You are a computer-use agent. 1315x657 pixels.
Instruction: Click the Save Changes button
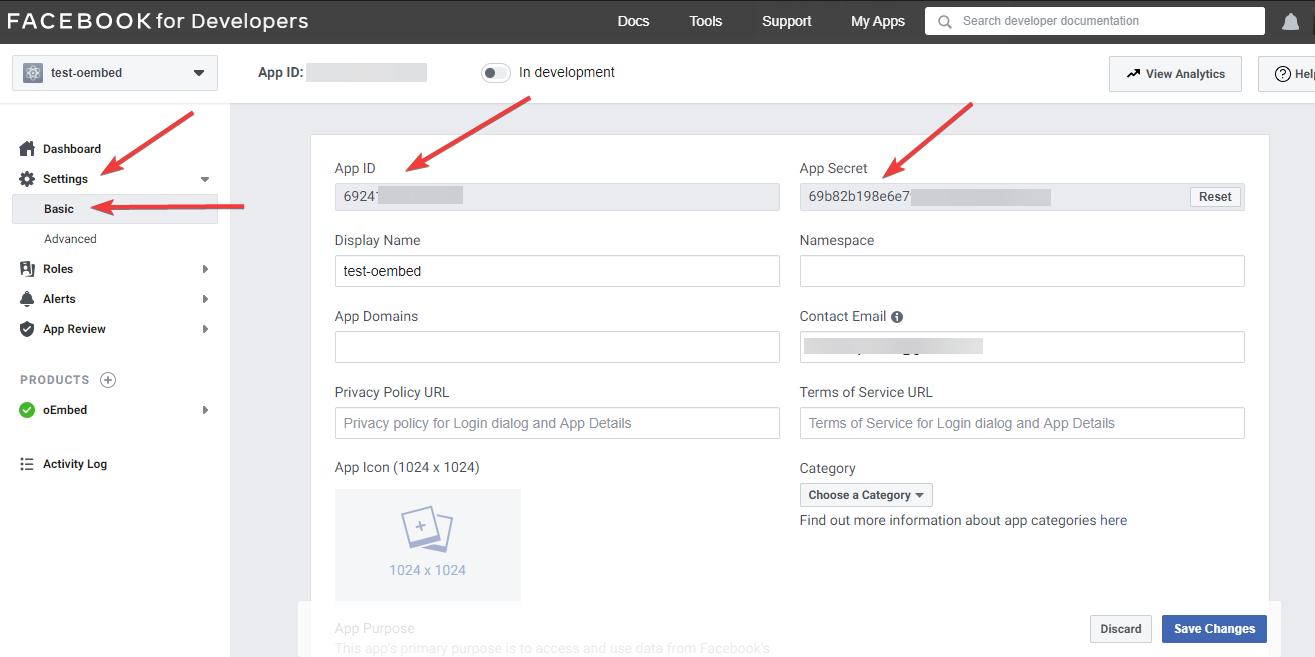1214,629
